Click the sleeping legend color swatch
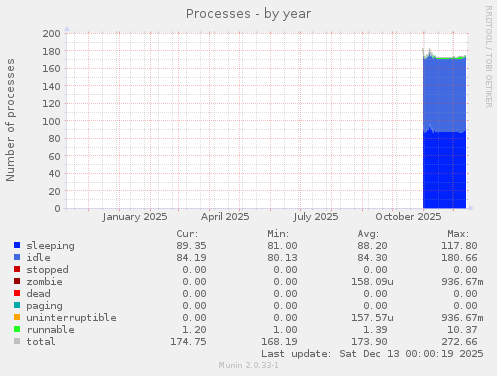The width and height of the screenshot is (497, 376). (17, 245)
